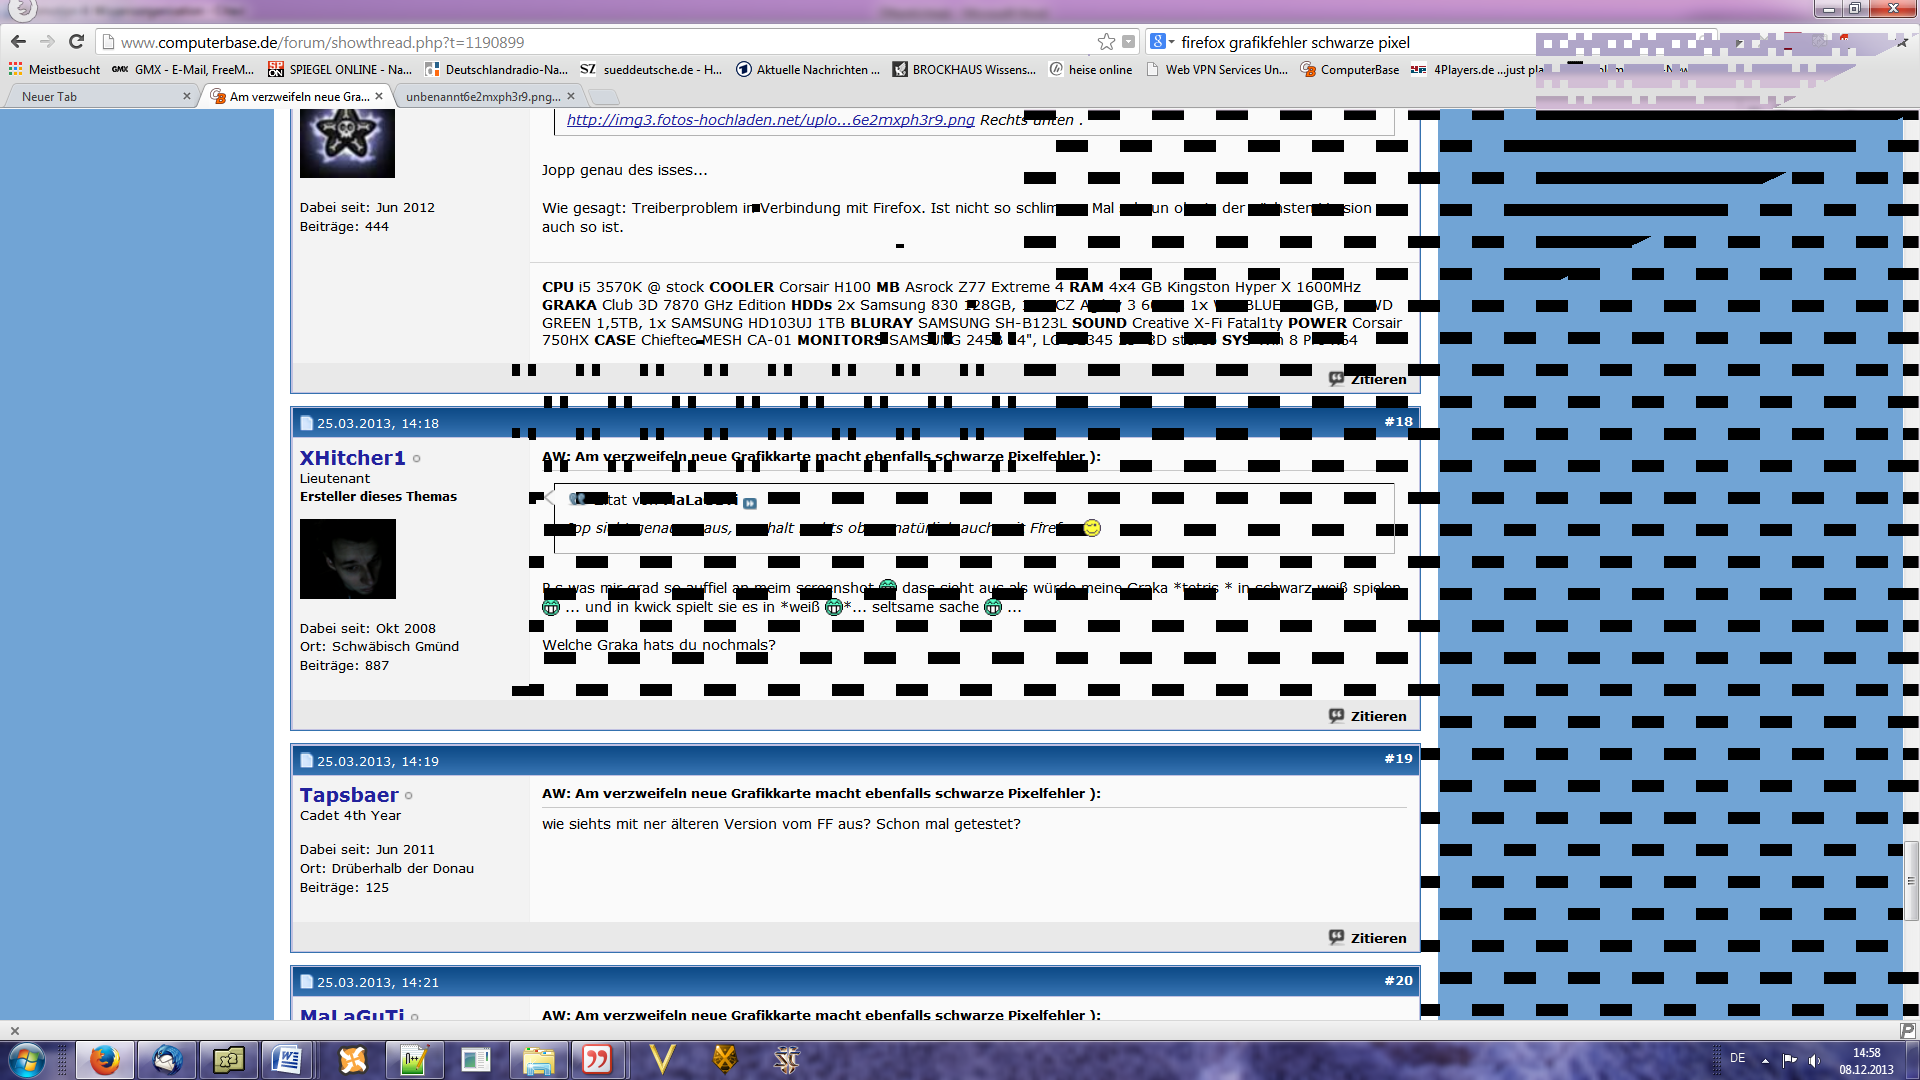The image size is (1920, 1080).
Task: Open the img3.fotos-hochladen.net image link
Action: (x=770, y=120)
